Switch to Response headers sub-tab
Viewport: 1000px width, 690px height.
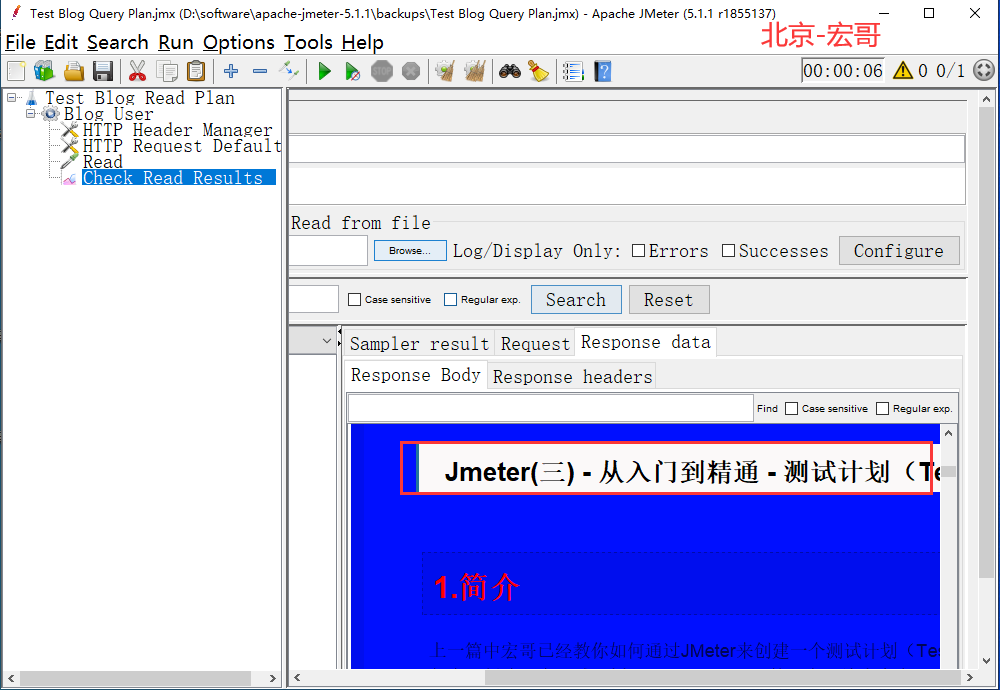pyautogui.click(x=573, y=377)
